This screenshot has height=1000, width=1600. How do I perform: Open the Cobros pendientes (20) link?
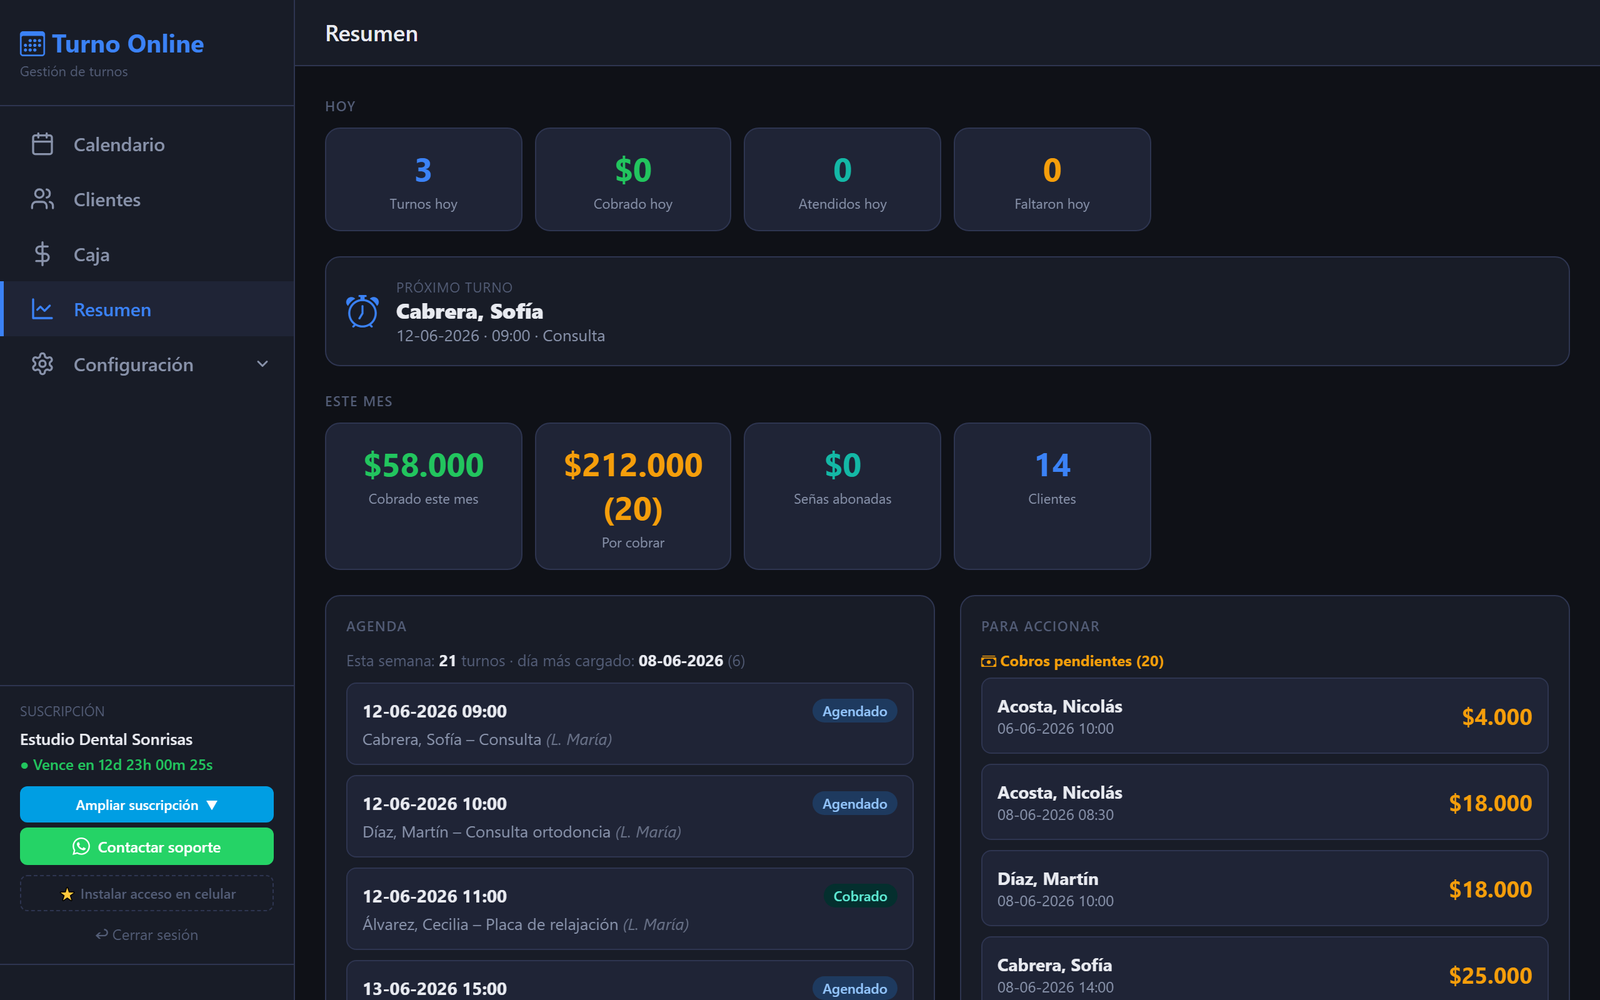click(x=1073, y=661)
